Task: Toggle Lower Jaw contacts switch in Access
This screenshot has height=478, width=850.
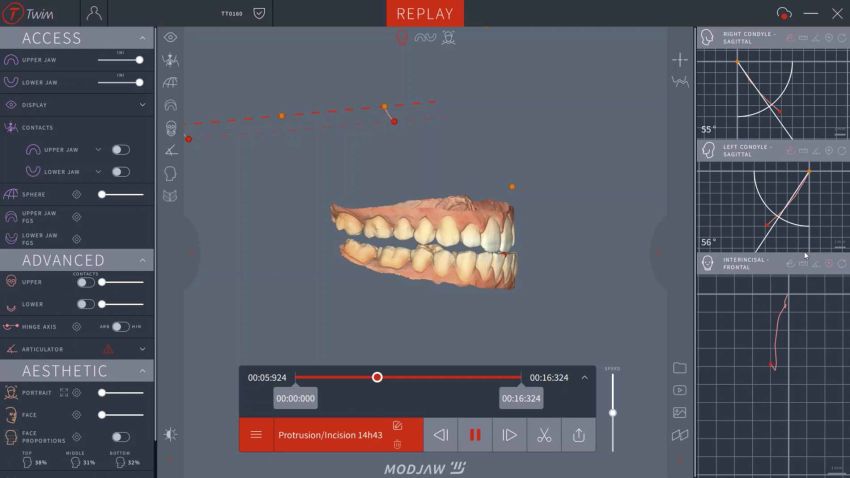Action: point(120,172)
